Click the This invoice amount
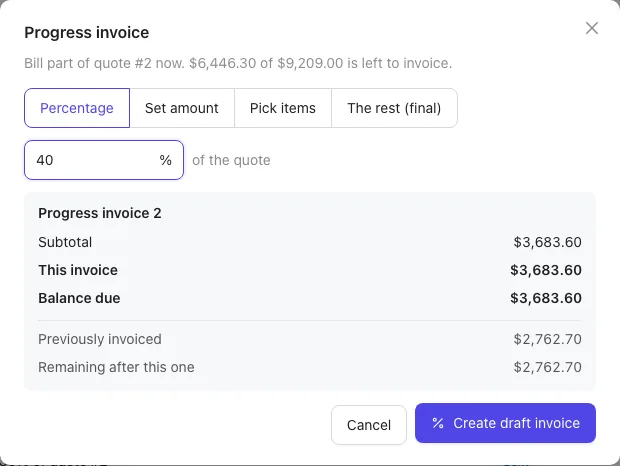620x466 pixels. [546, 270]
